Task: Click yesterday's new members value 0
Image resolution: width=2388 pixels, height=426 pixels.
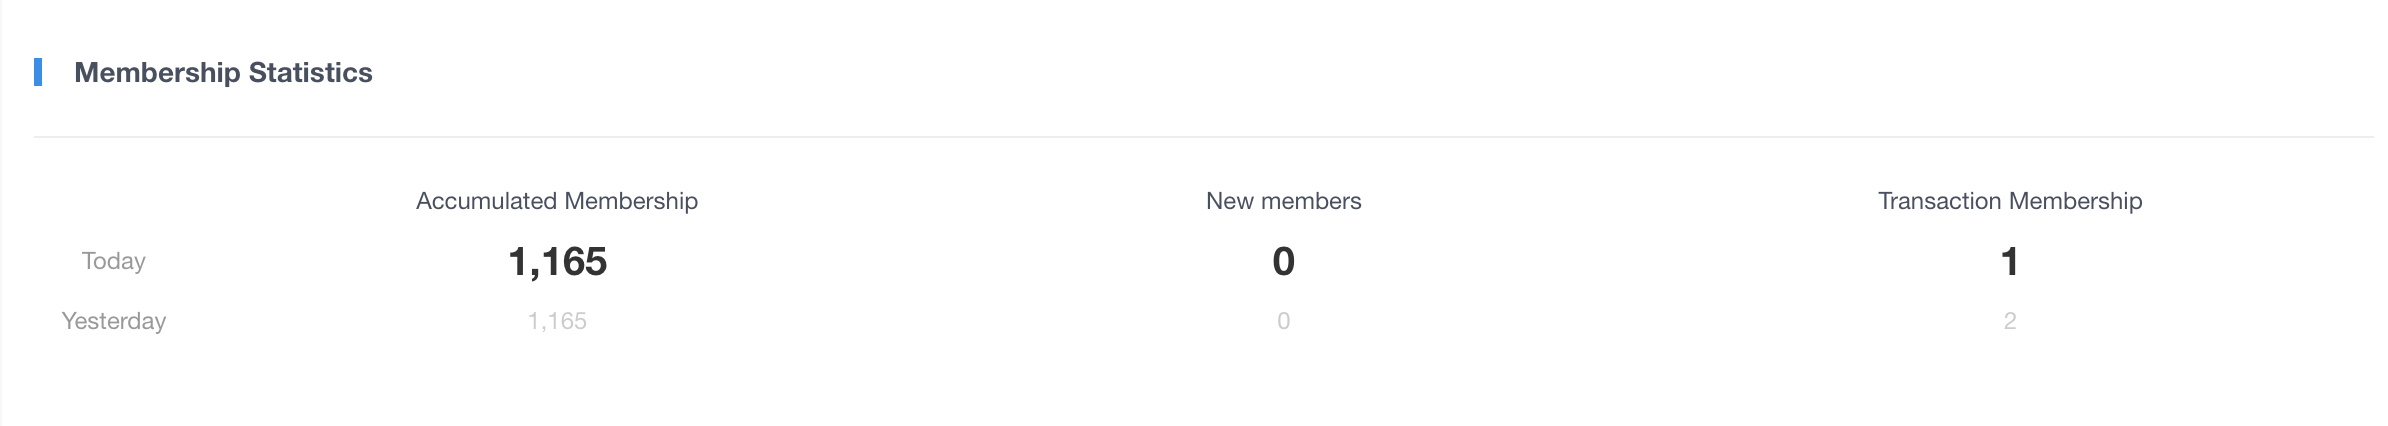Action: tap(1283, 321)
